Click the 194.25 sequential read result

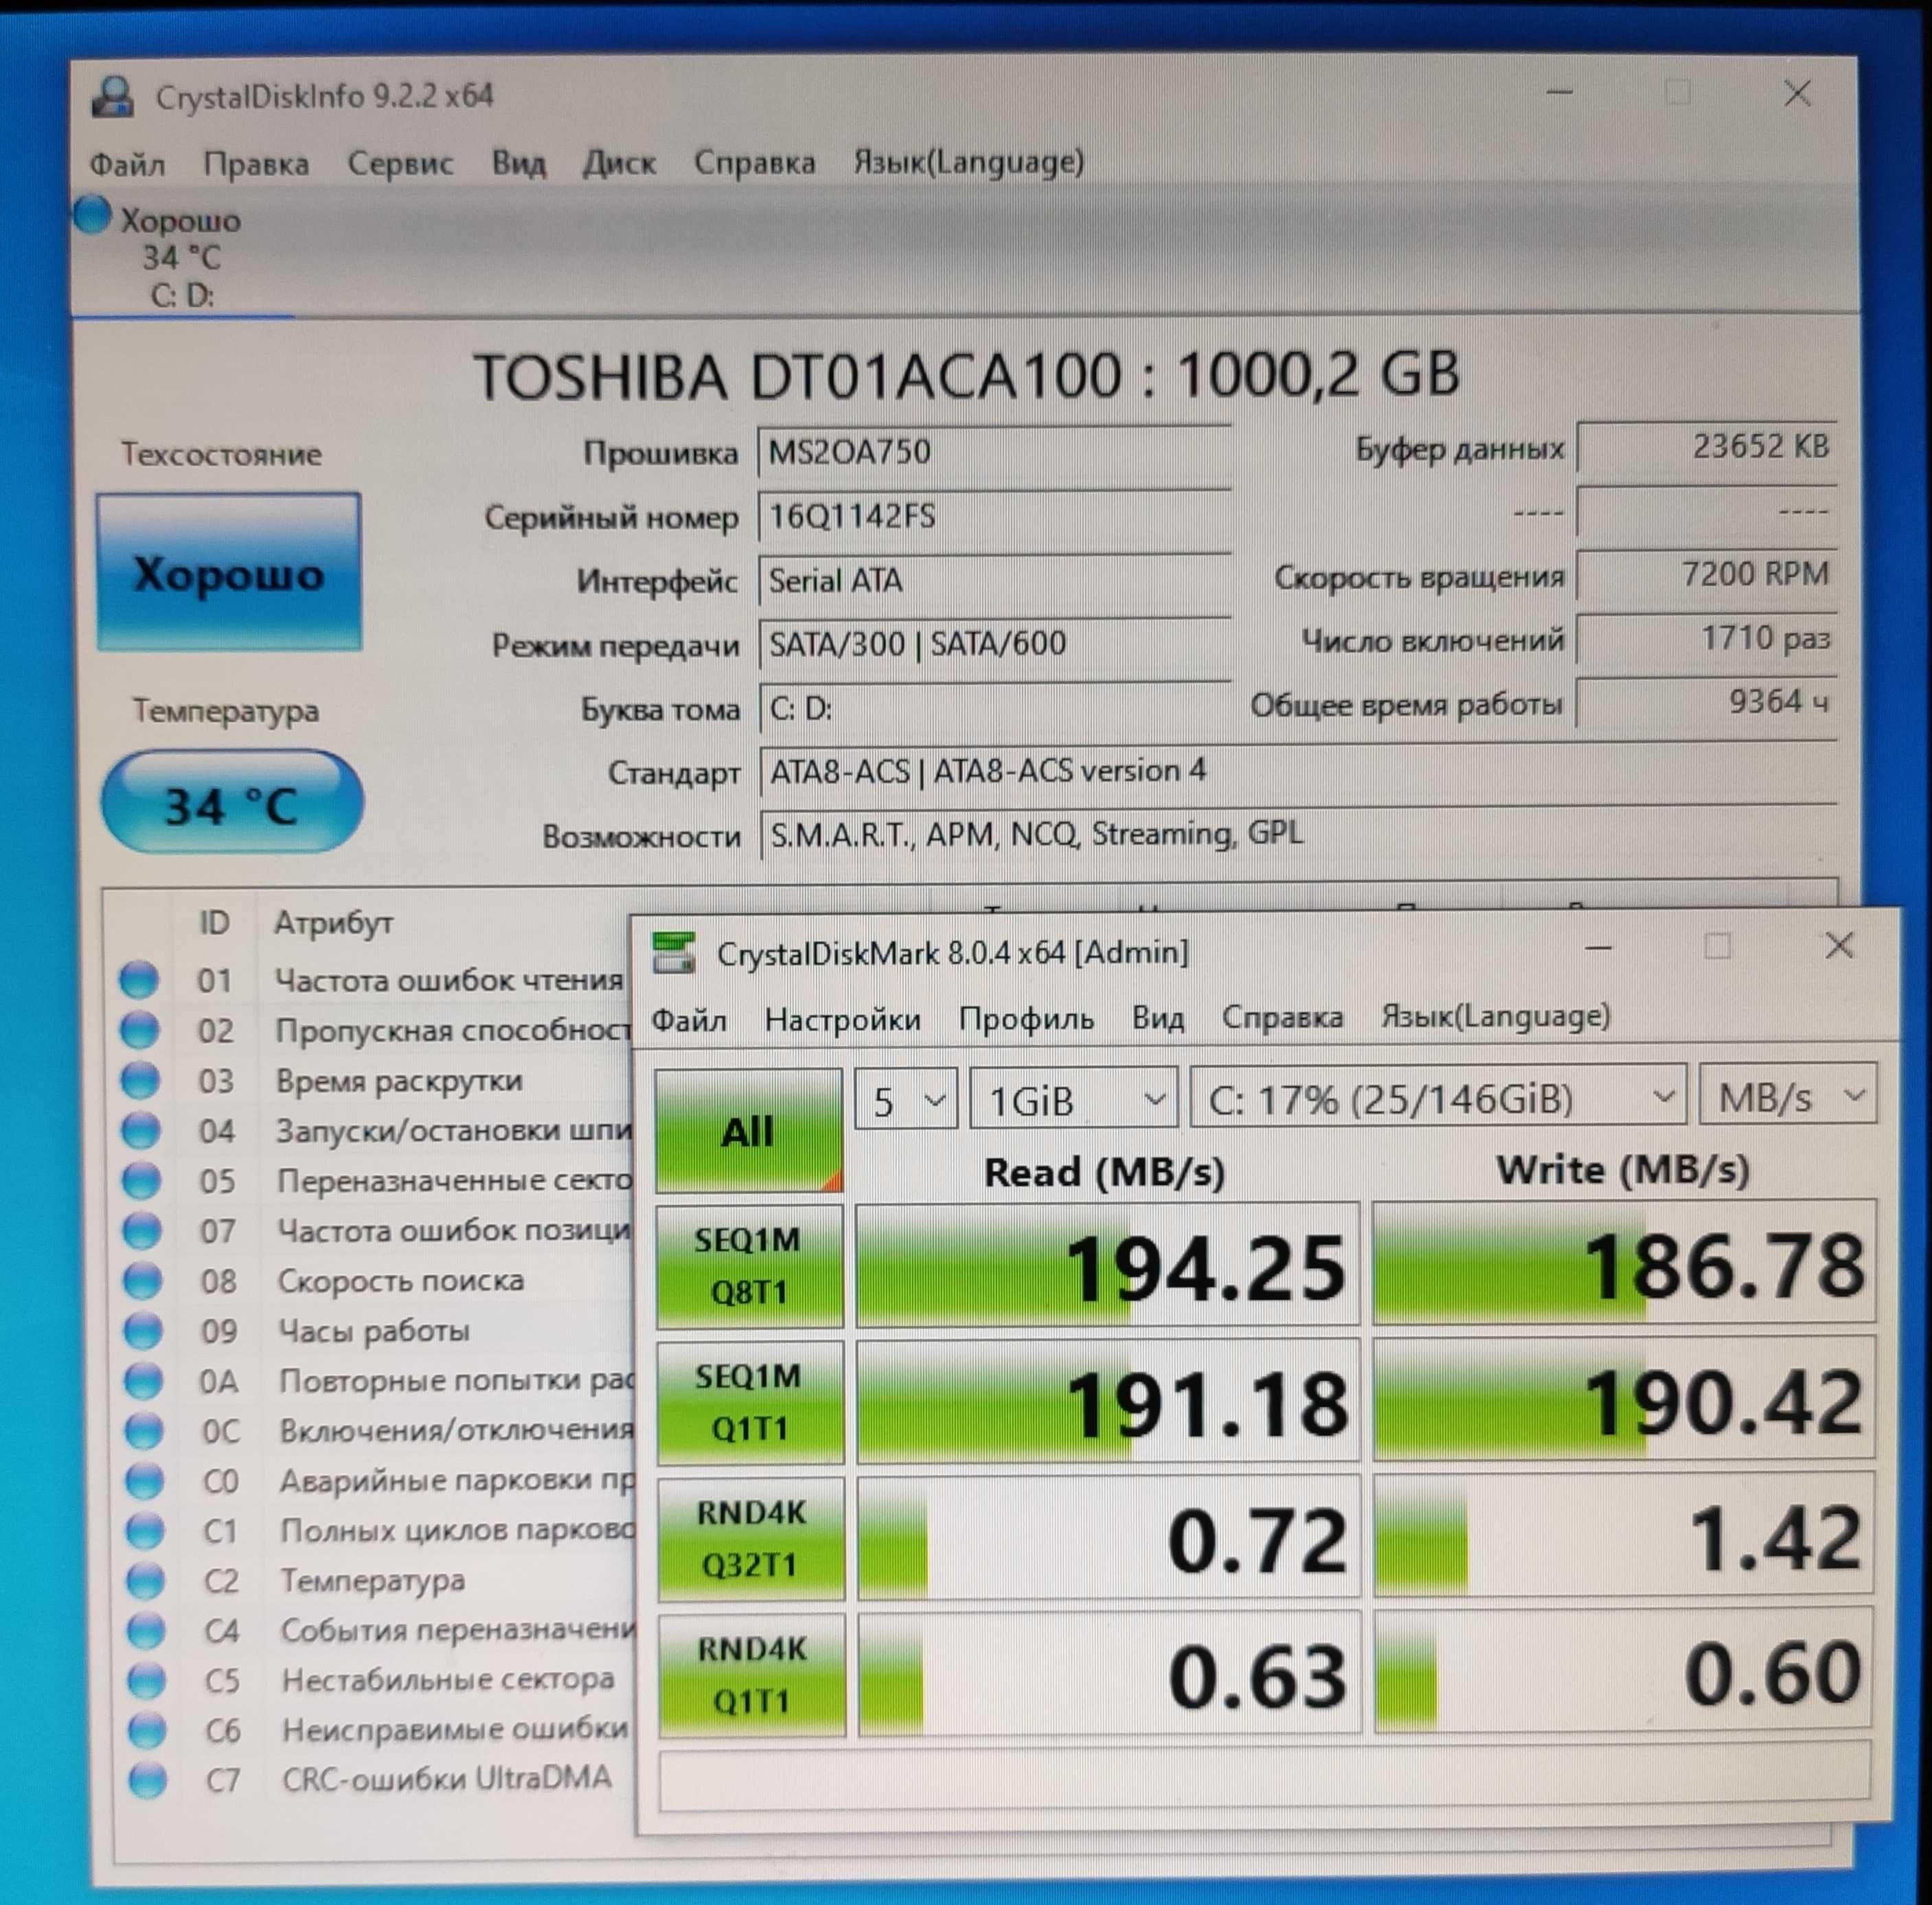pyautogui.click(x=1108, y=1266)
